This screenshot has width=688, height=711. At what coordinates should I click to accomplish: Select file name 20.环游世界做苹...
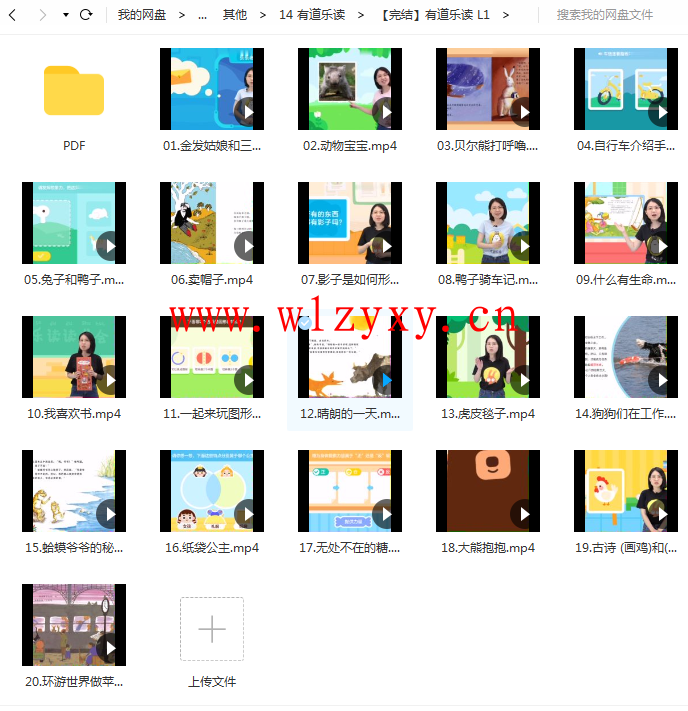[74, 682]
